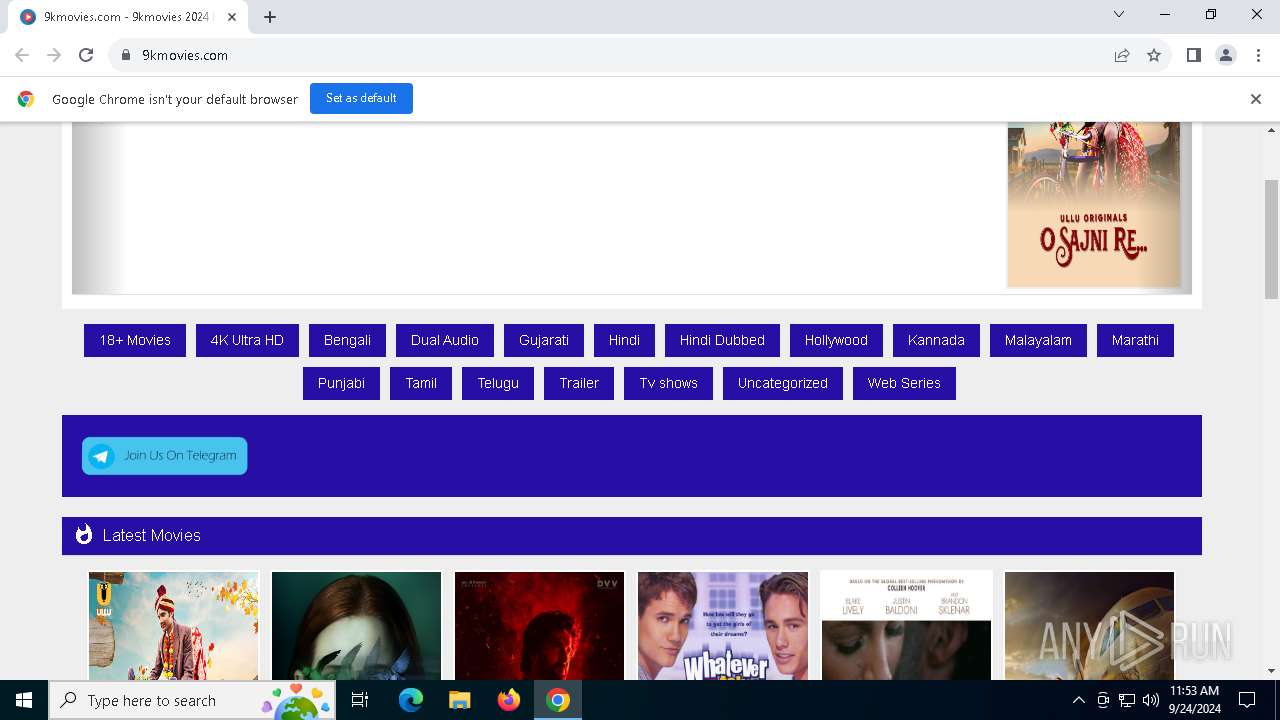Browse Hollywood movies category

(x=836, y=340)
